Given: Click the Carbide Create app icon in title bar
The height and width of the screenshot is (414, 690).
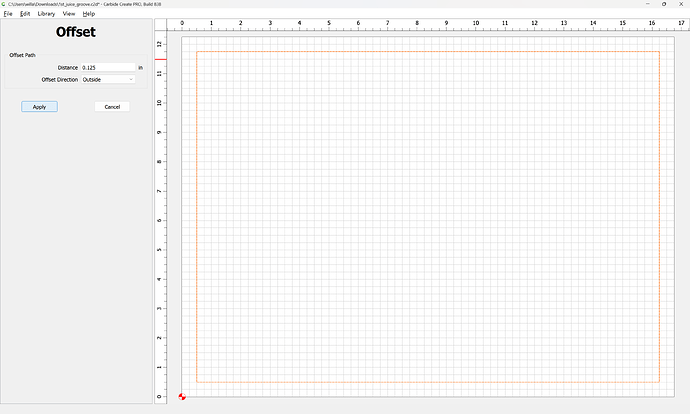Looking at the screenshot, I should pyautogui.click(x=4, y=4).
